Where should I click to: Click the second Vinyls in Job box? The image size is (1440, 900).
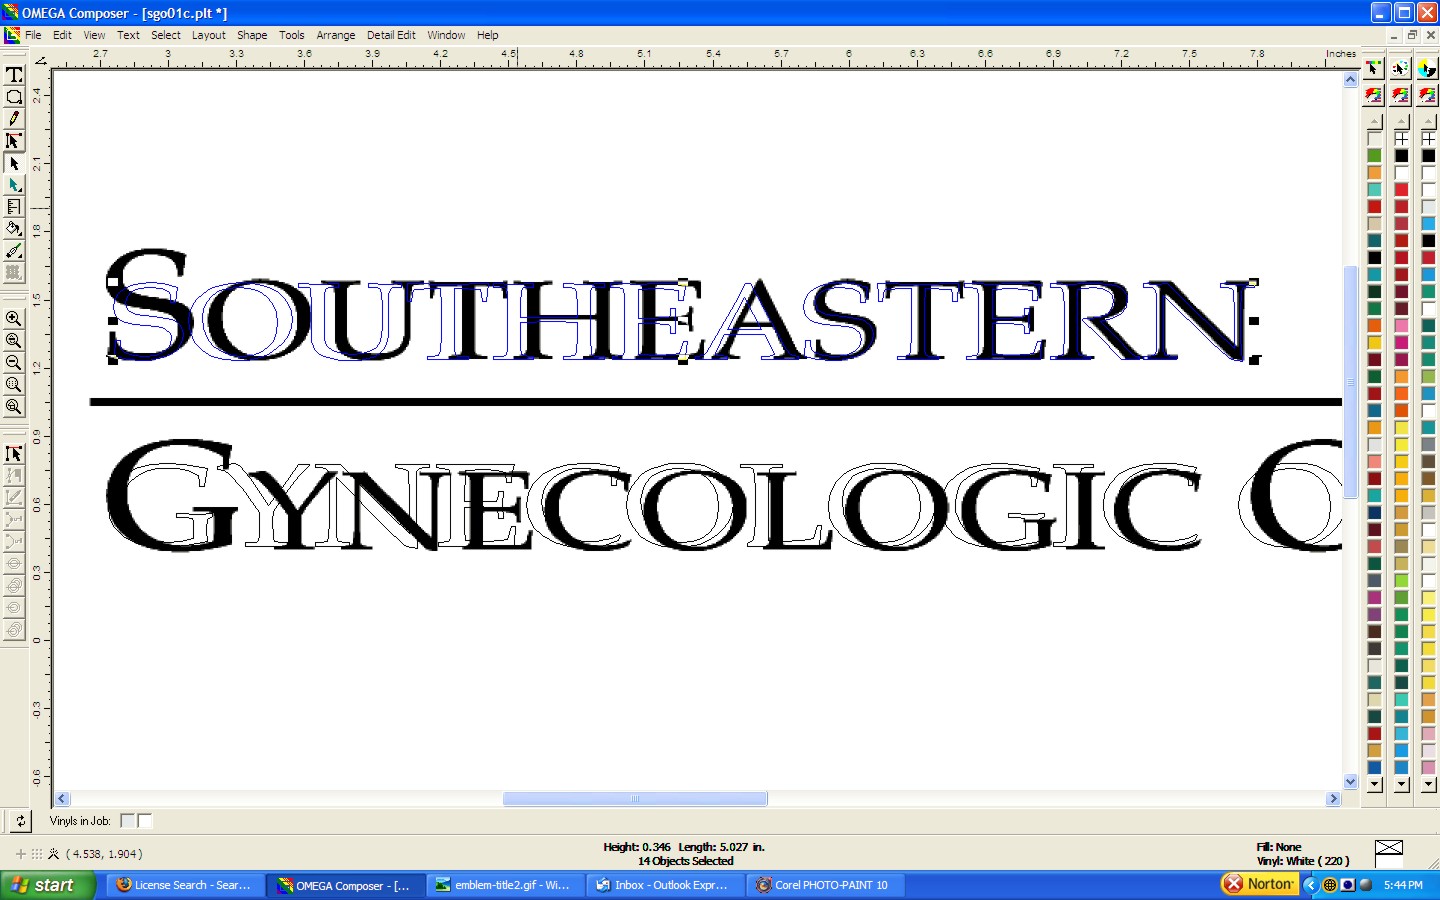point(145,821)
